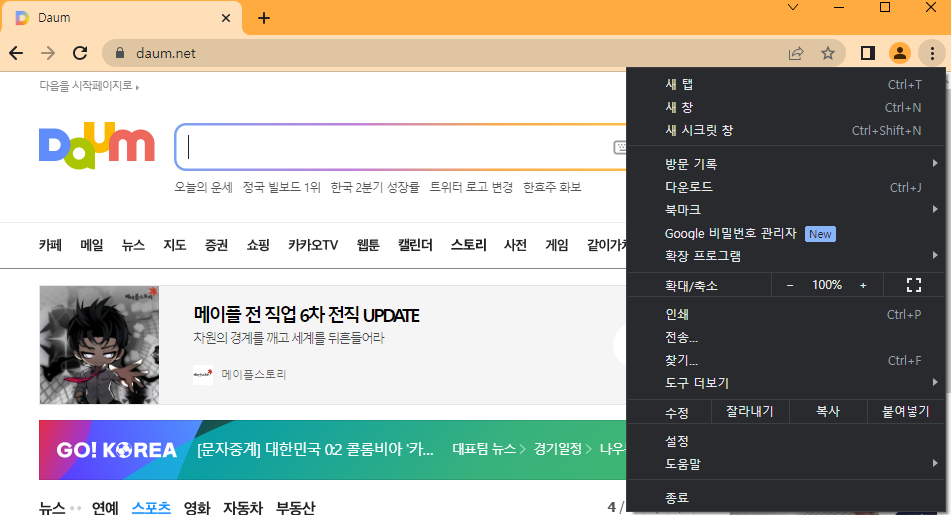Reload the Daum page
The image size is (951, 515).
[80, 53]
